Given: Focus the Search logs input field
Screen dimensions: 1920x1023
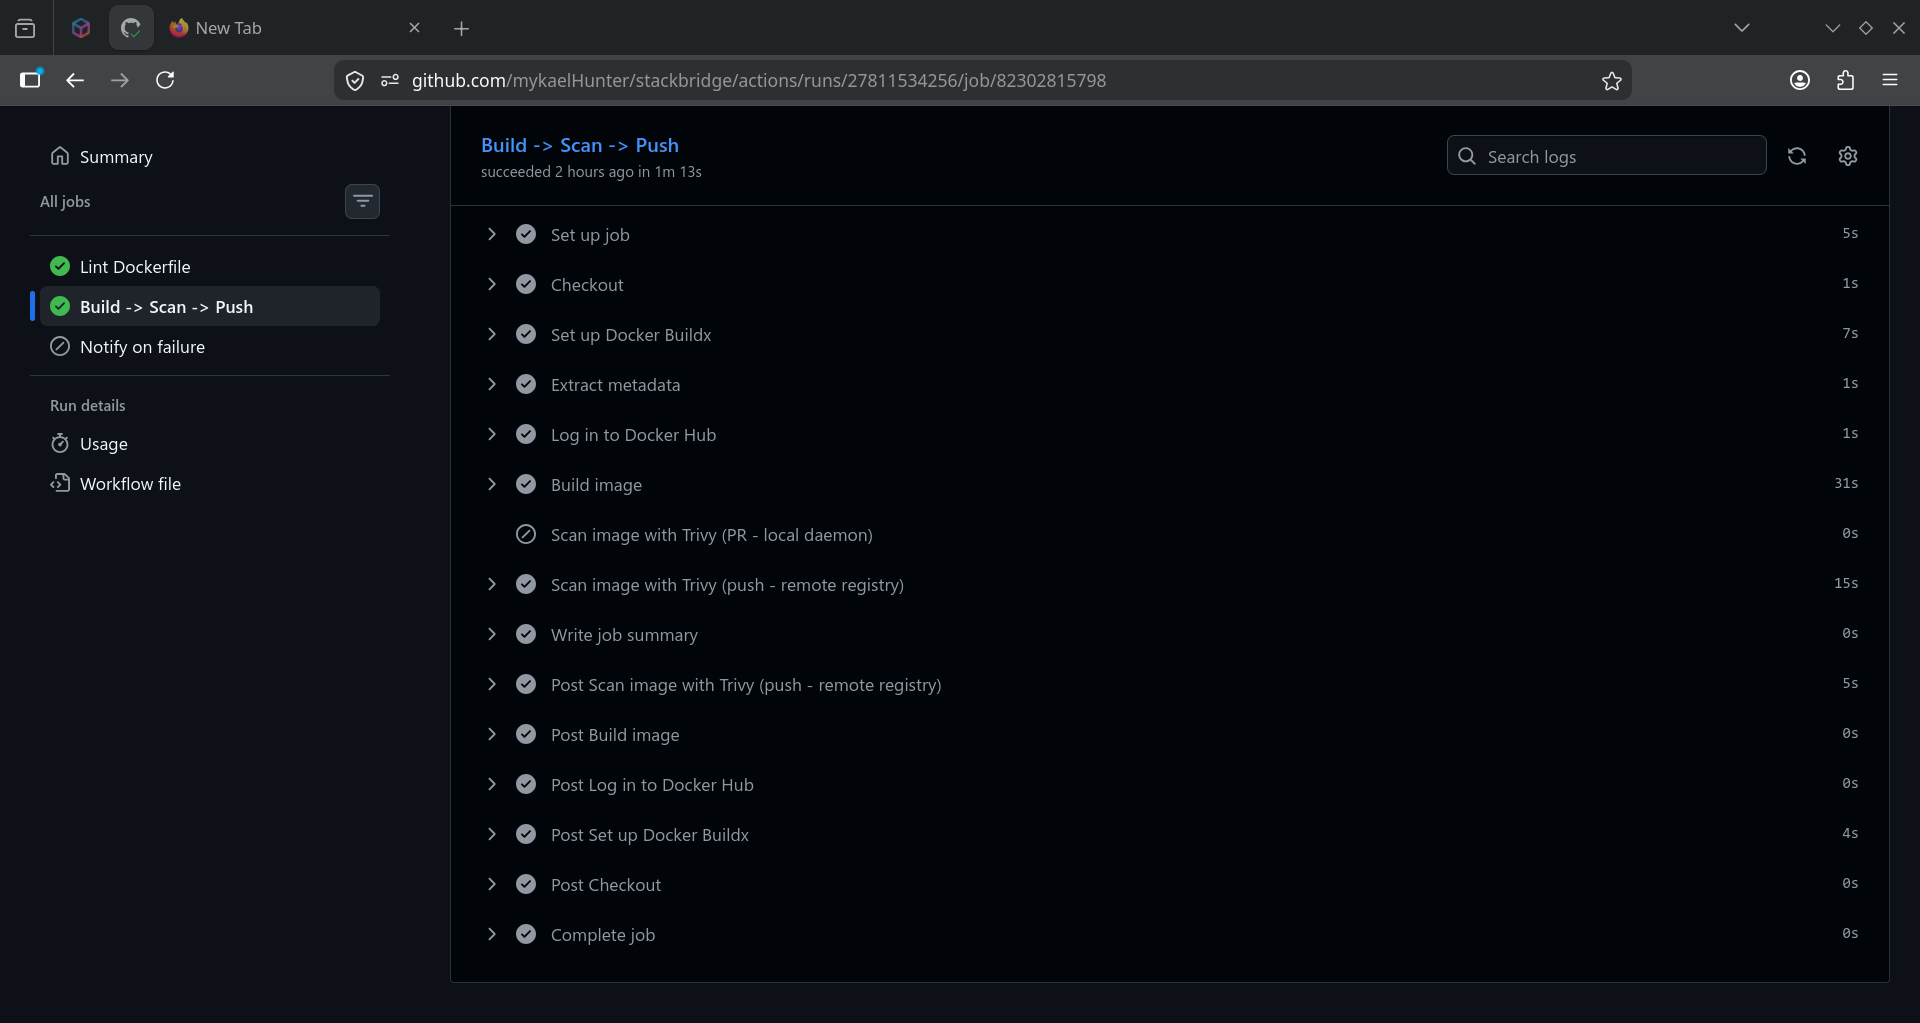Looking at the screenshot, I should [x=1606, y=156].
